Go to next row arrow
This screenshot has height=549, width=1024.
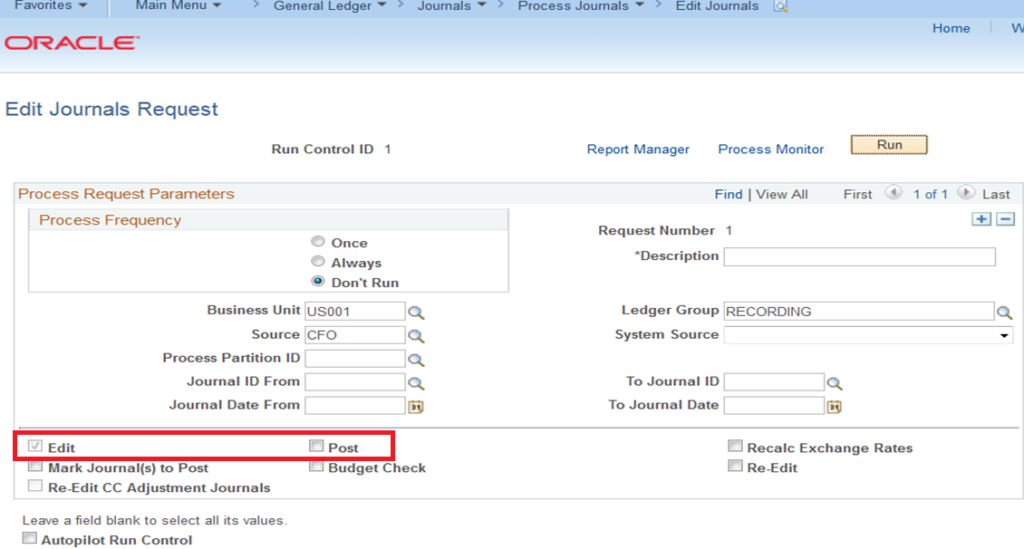tap(966, 193)
